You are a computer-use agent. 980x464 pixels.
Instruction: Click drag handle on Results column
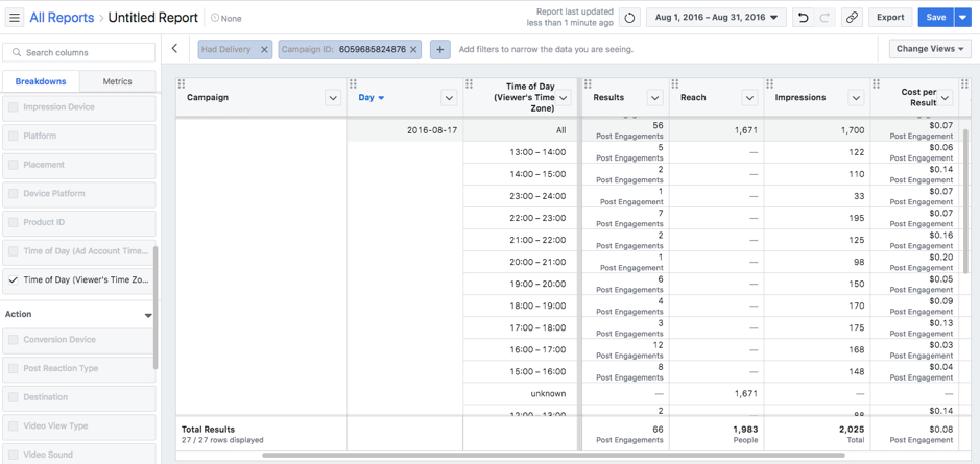tap(588, 84)
